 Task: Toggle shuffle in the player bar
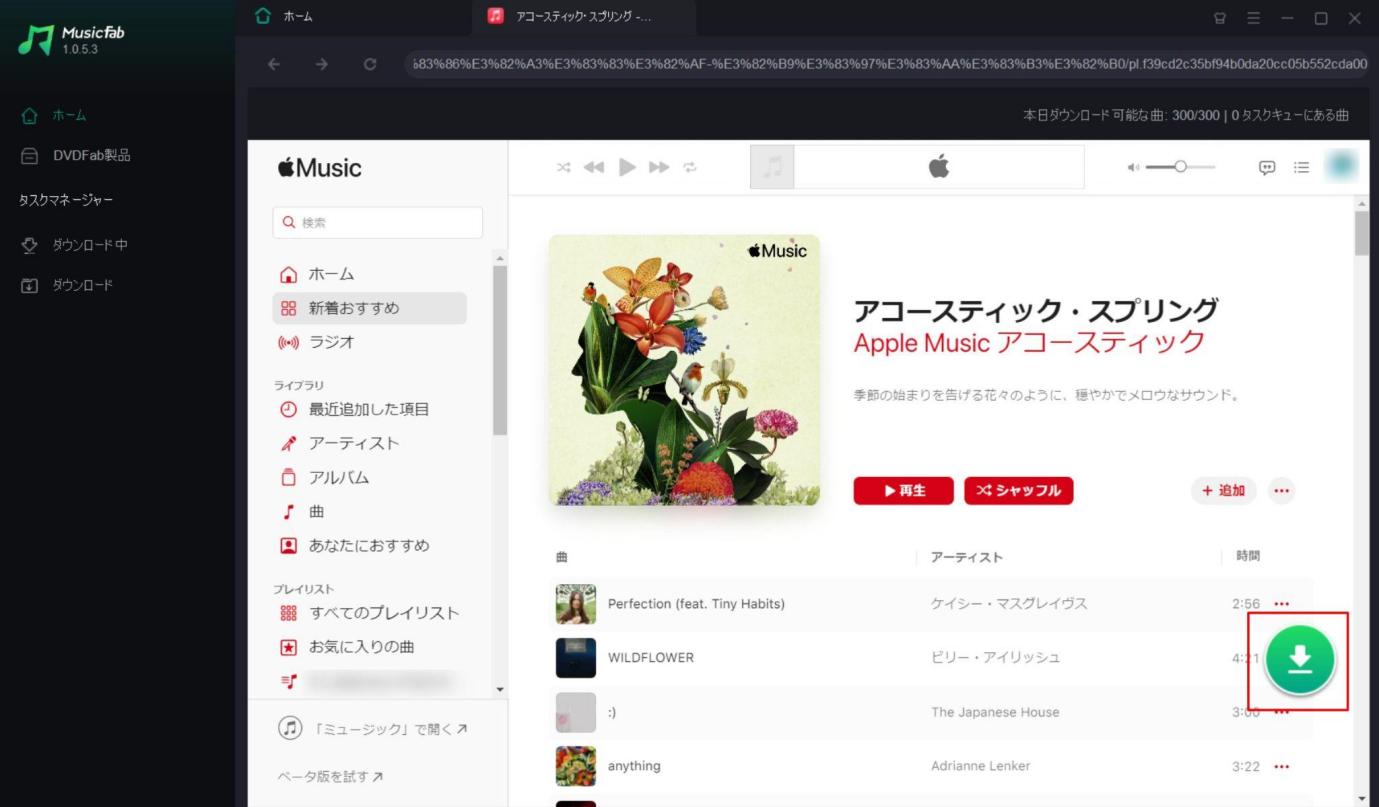563,167
